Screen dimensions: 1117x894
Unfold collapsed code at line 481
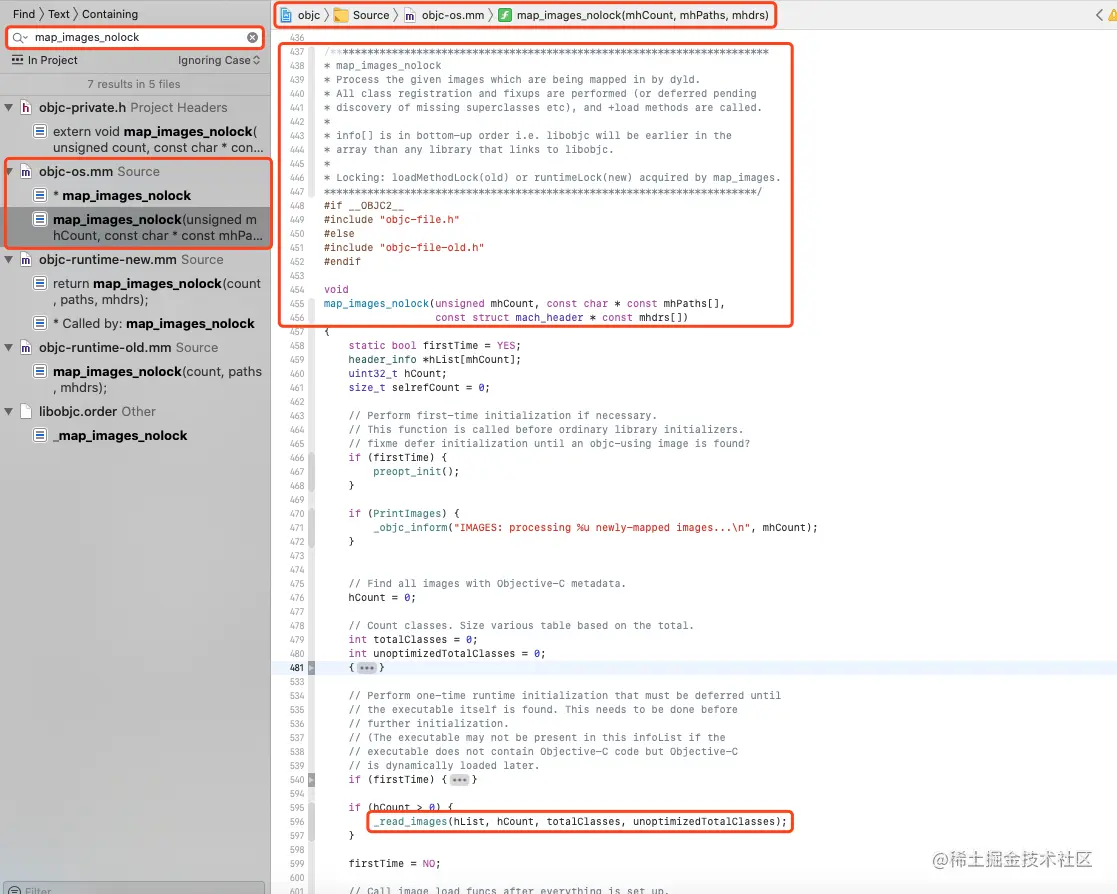367,667
